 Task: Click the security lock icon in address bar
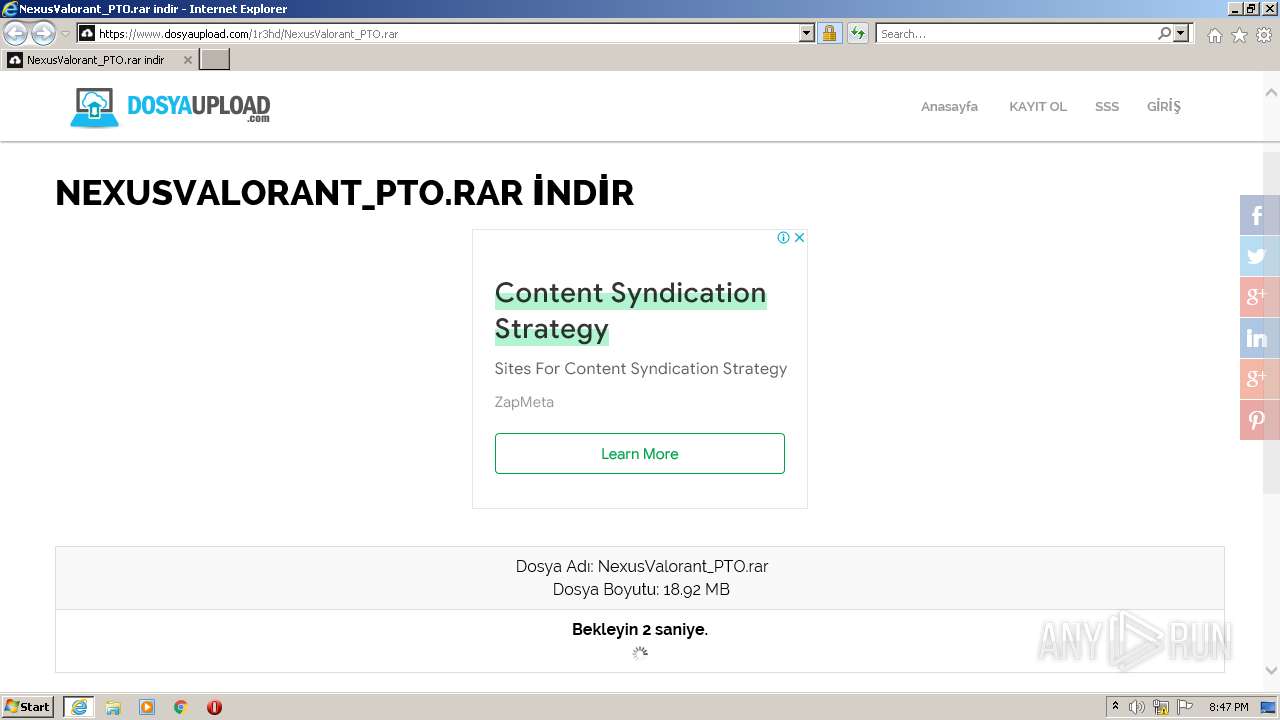pos(829,33)
